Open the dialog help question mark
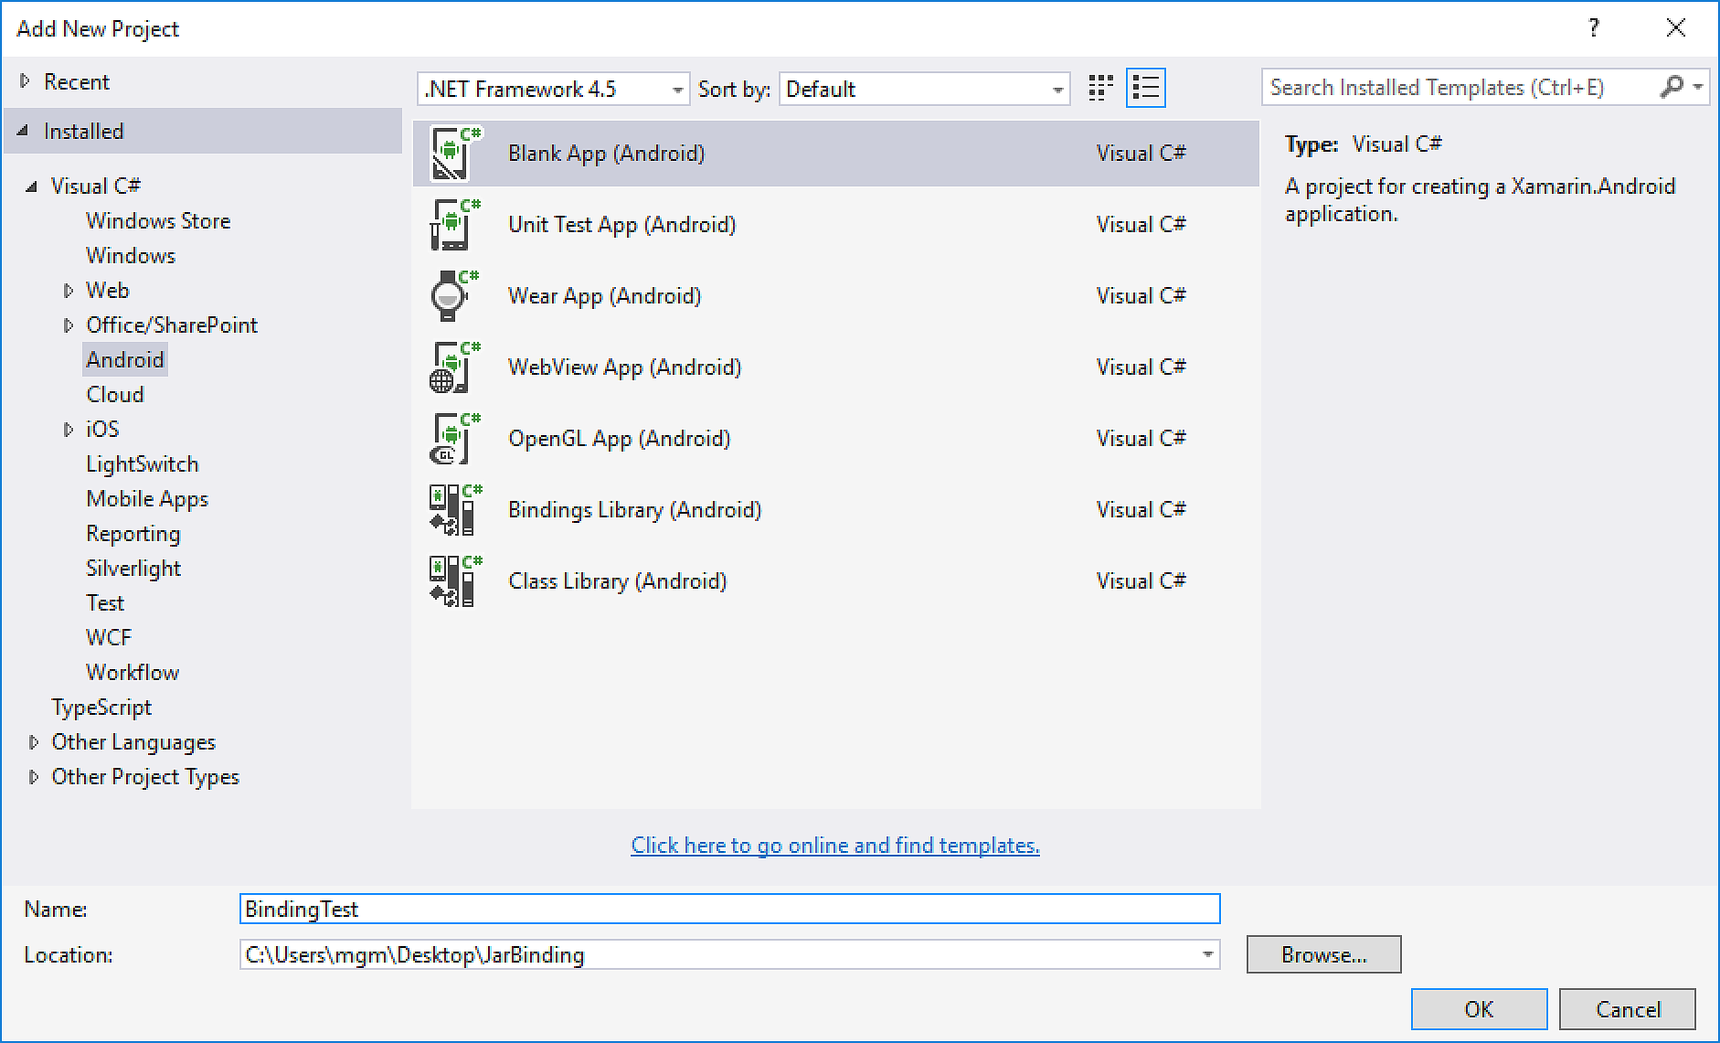Screen dimensions: 1720x1043 [x=1594, y=28]
